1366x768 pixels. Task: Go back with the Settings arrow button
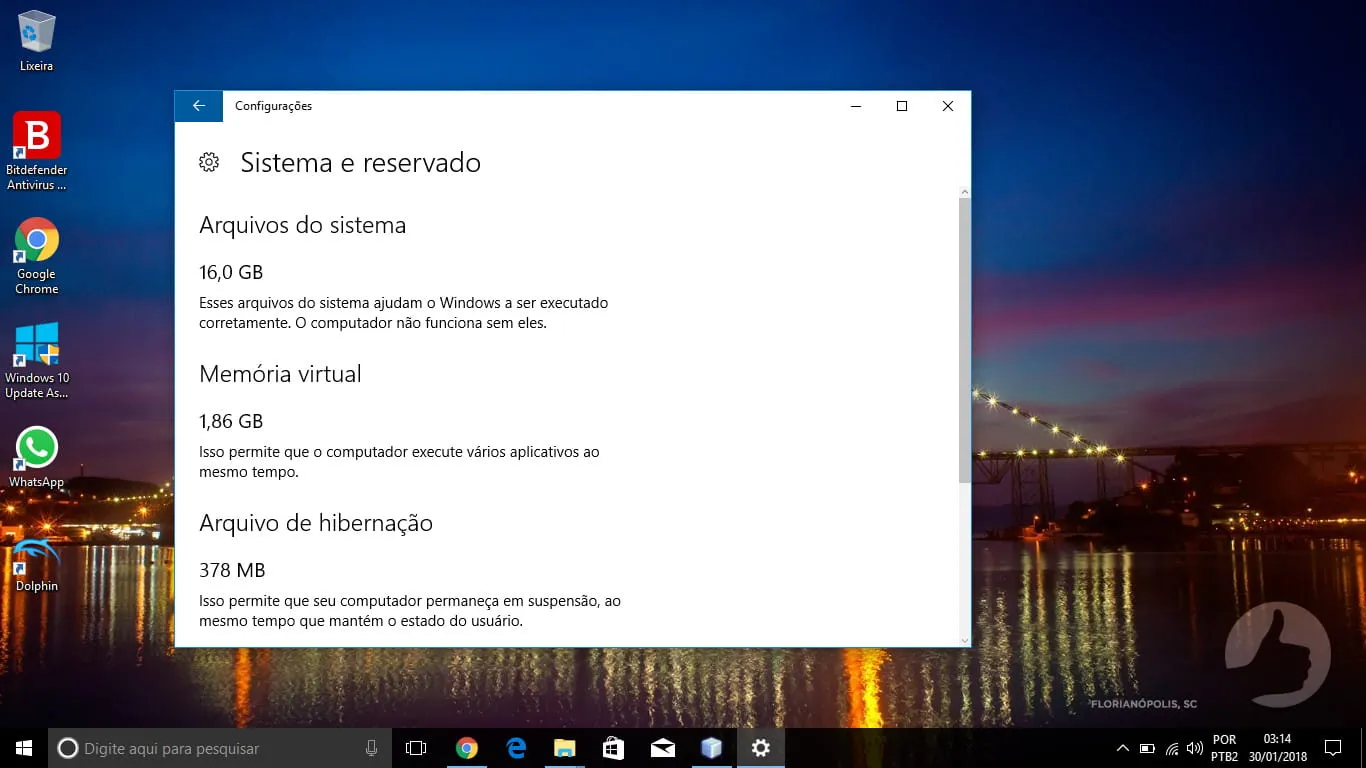[199, 106]
